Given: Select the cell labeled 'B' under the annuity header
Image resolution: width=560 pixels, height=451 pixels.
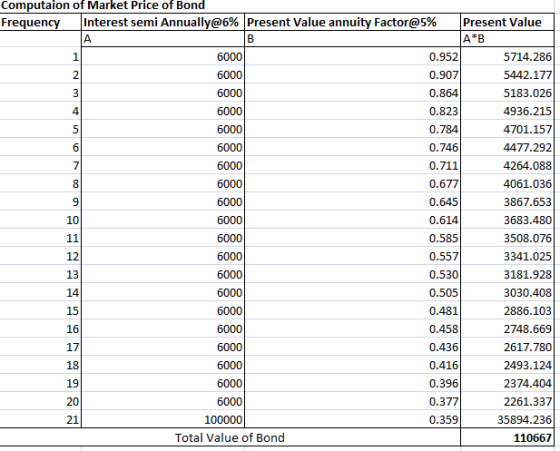Looking at the screenshot, I should coord(352,39).
